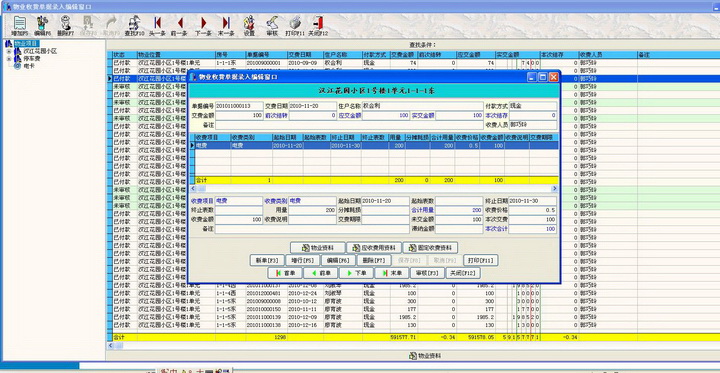Click the 打印[F11] dialog button
The width and height of the screenshot is (720, 373).
[480, 260]
